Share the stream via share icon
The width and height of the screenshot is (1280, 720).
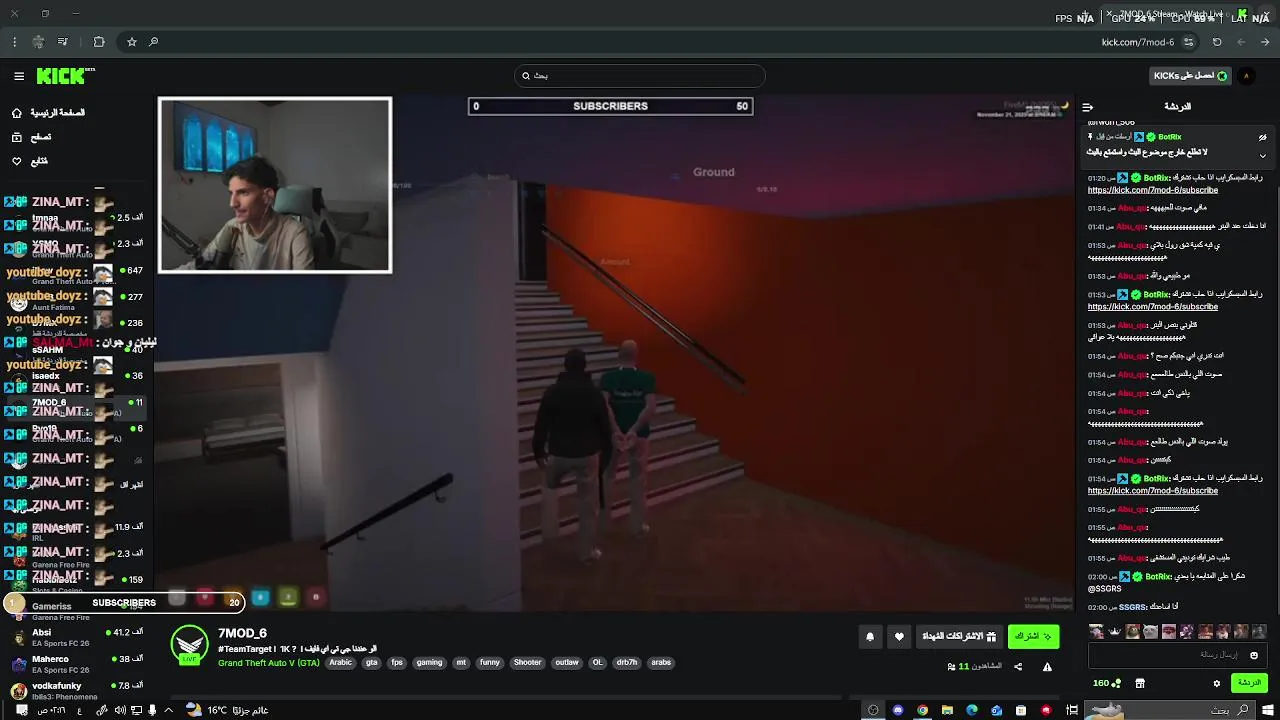tap(1018, 667)
